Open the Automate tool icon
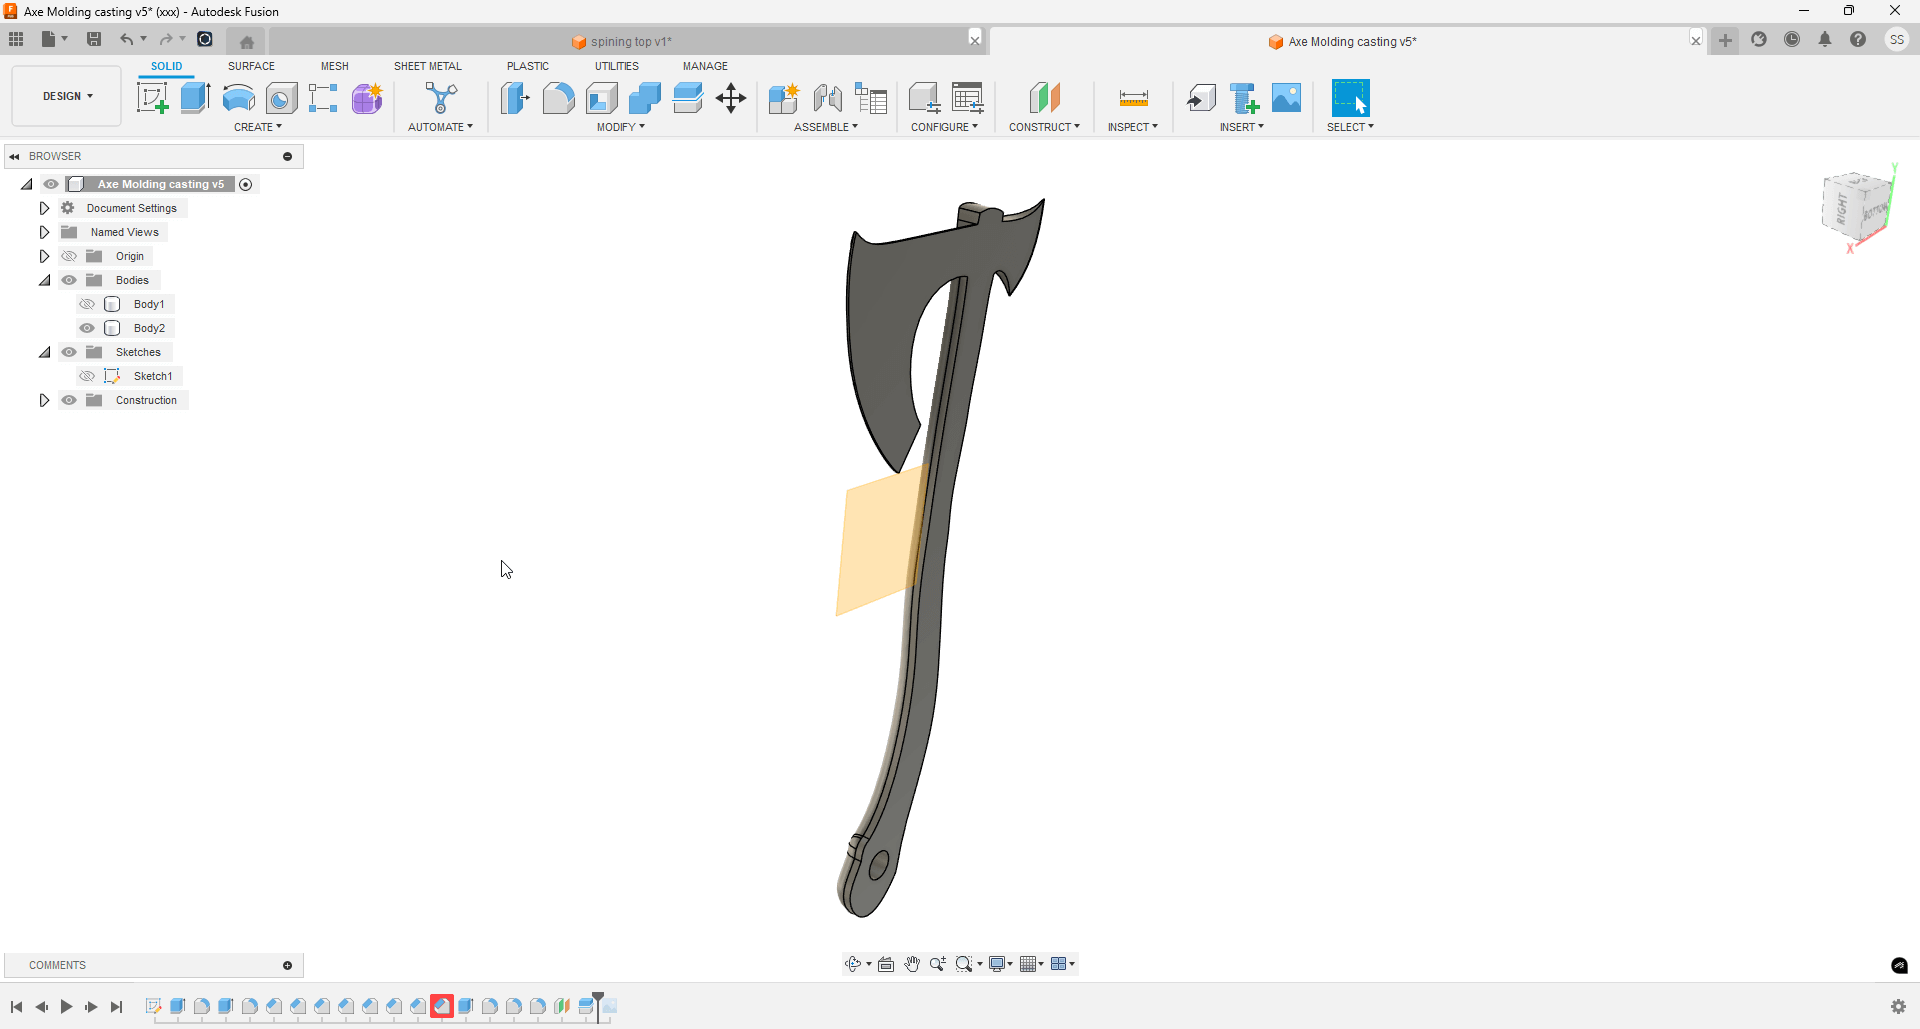This screenshot has height=1029, width=1920. click(x=440, y=98)
